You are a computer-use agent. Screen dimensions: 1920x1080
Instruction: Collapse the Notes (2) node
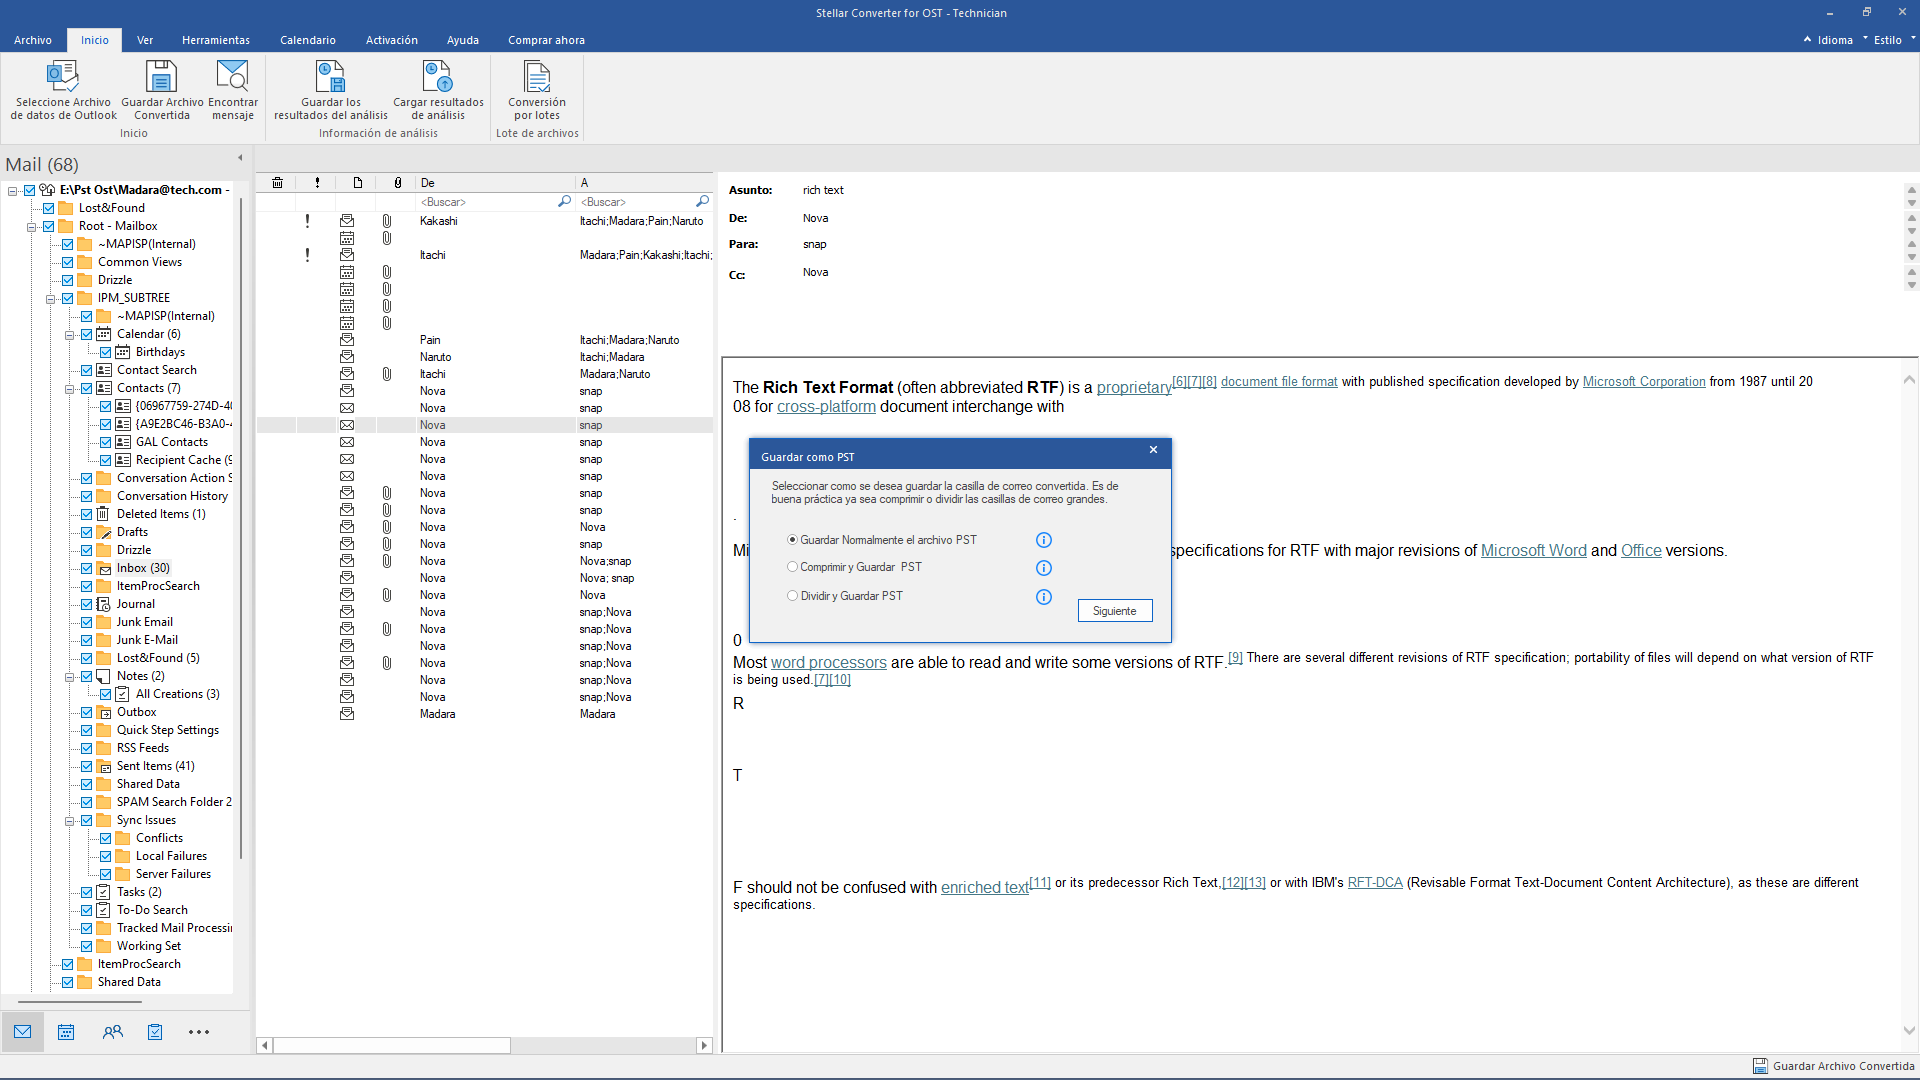click(x=69, y=676)
